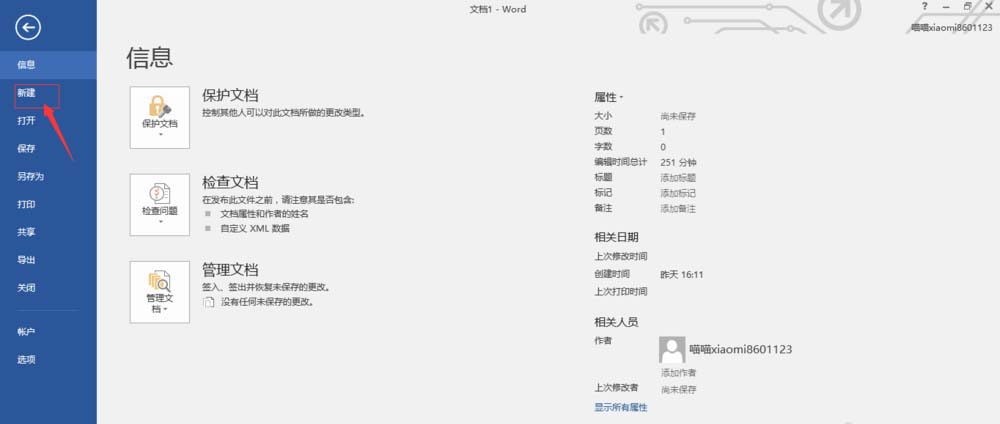The height and width of the screenshot is (424, 1000).
Task: Select 信息 (Info) in the sidebar
Action: point(48,64)
